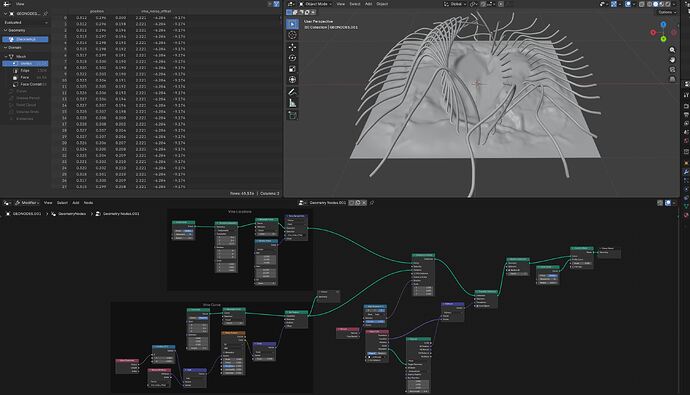Click the red X axis gizmo

coord(653,32)
